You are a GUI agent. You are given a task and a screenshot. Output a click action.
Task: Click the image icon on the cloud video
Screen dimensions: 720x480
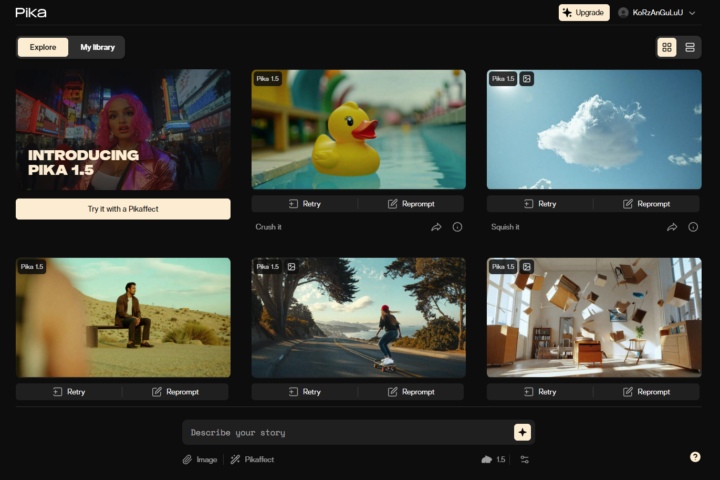527,79
